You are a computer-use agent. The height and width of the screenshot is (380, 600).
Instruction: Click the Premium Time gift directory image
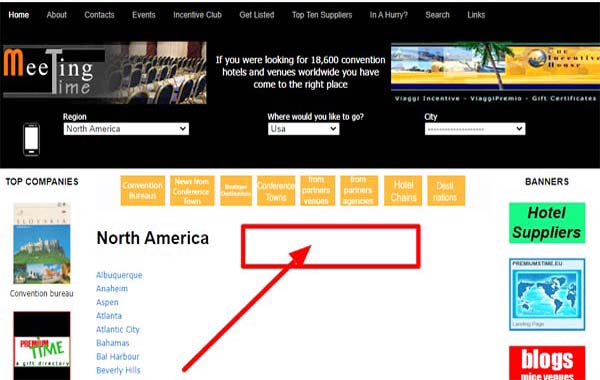42,346
